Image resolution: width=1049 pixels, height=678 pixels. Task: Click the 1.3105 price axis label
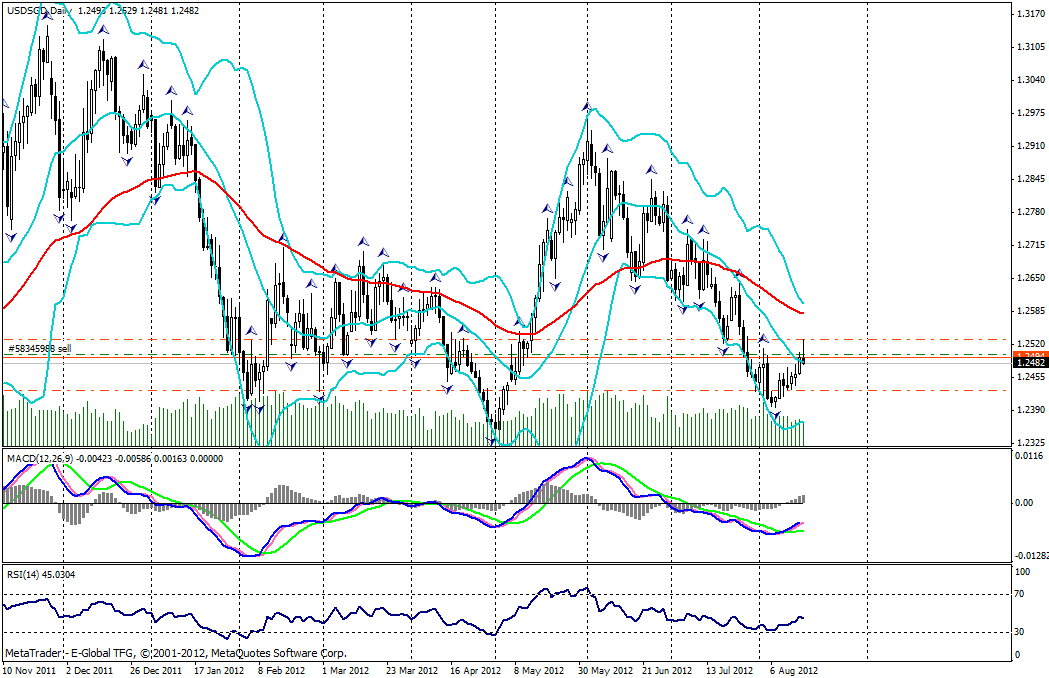coord(1030,47)
